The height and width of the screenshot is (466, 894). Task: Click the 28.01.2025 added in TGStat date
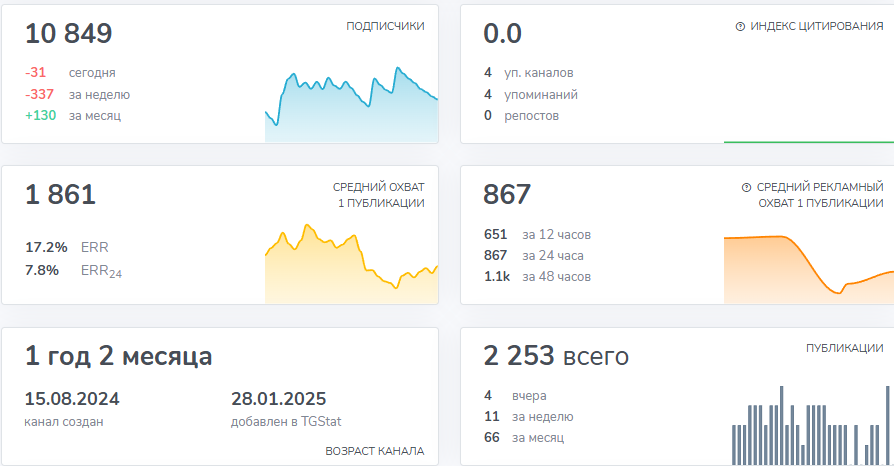[x=278, y=399]
